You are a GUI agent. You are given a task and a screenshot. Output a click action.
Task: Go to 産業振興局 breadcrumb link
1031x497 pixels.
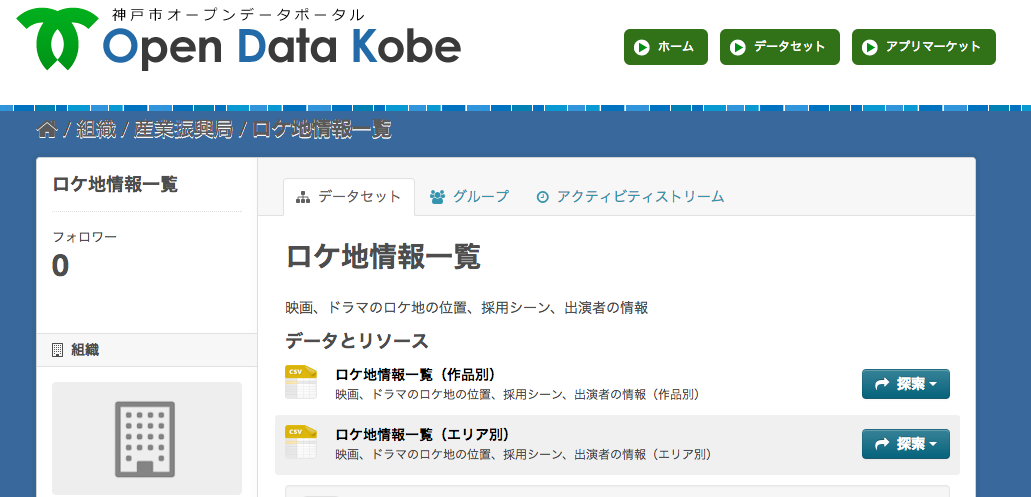(183, 130)
